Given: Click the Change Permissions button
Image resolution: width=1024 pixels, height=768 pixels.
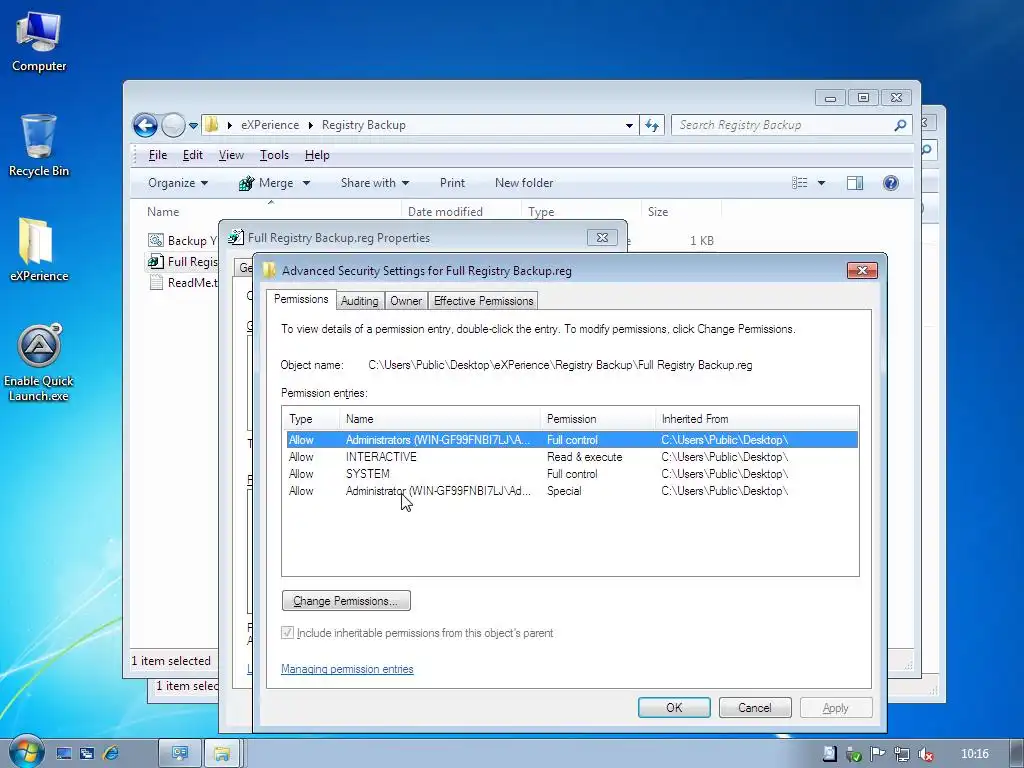Looking at the screenshot, I should point(346,601).
